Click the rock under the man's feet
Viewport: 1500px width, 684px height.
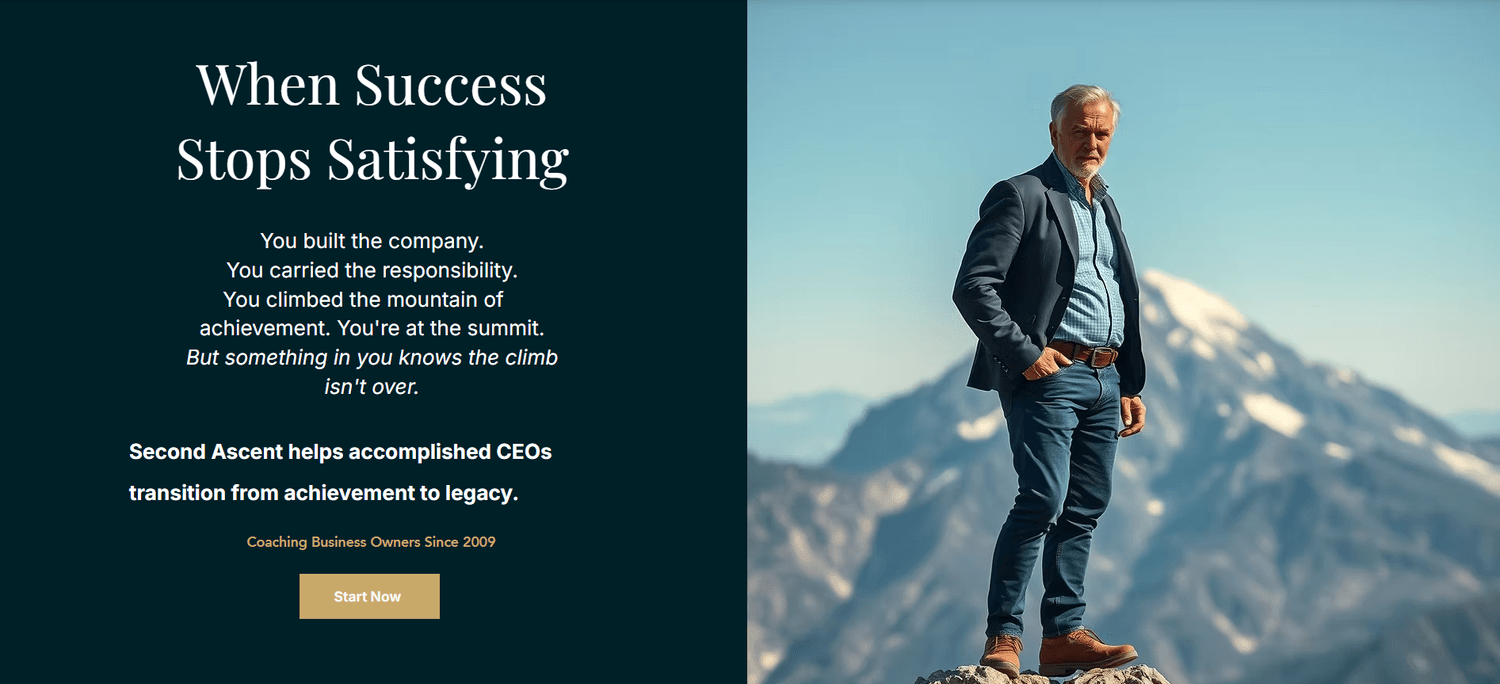click(x=1040, y=676)
